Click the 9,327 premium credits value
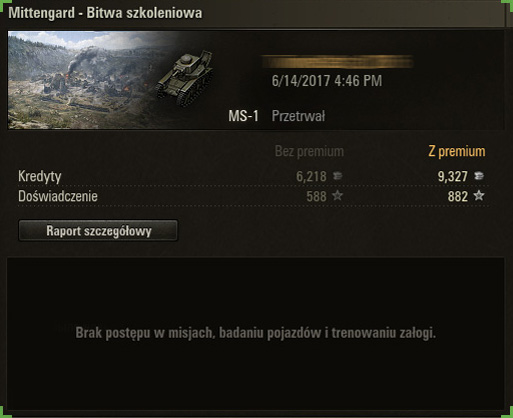Screen dimensions: 513x418 tap(453, 177)
